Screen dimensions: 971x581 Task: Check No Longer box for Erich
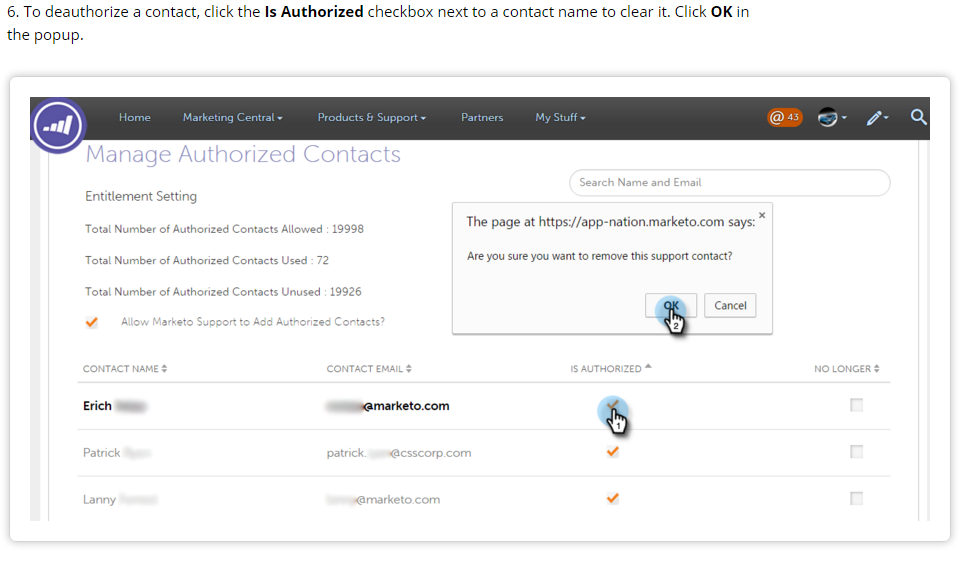856,405
